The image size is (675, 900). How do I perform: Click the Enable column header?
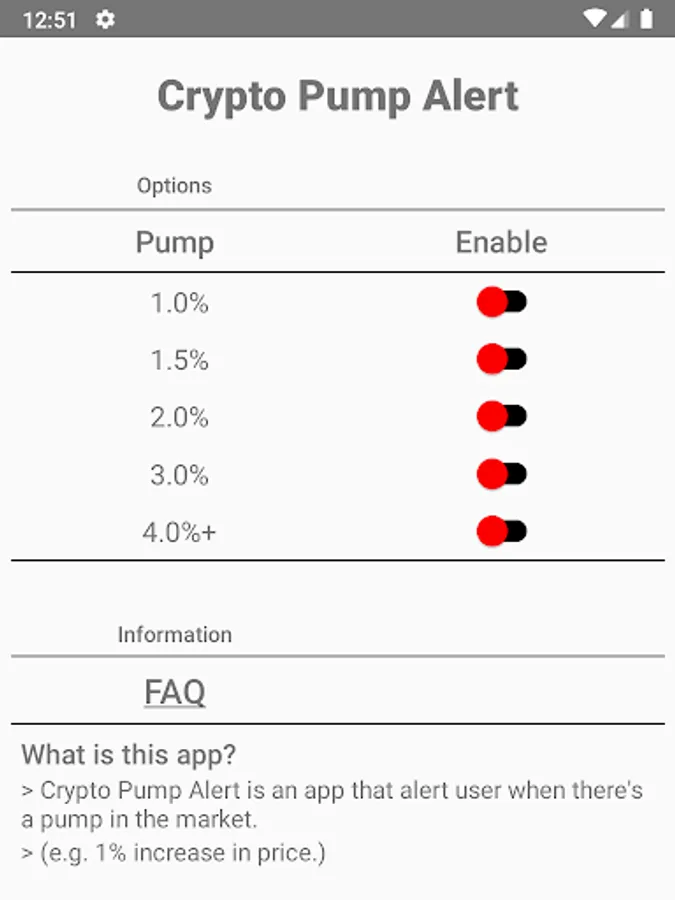[501, 242]
